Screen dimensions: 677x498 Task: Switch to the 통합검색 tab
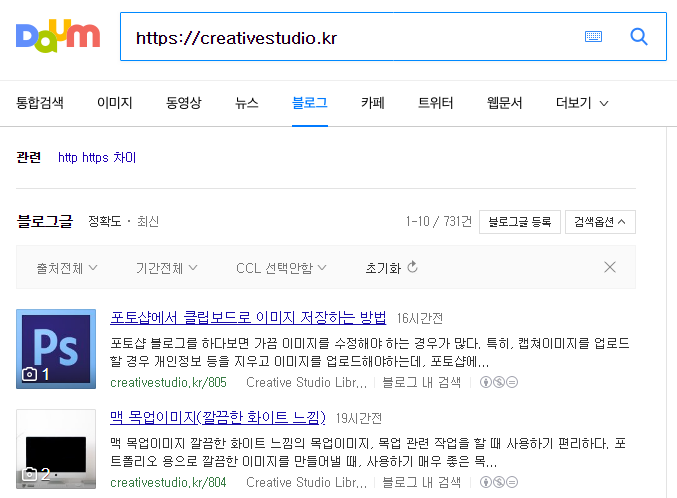pyautogui.click(x=40, y=103)
